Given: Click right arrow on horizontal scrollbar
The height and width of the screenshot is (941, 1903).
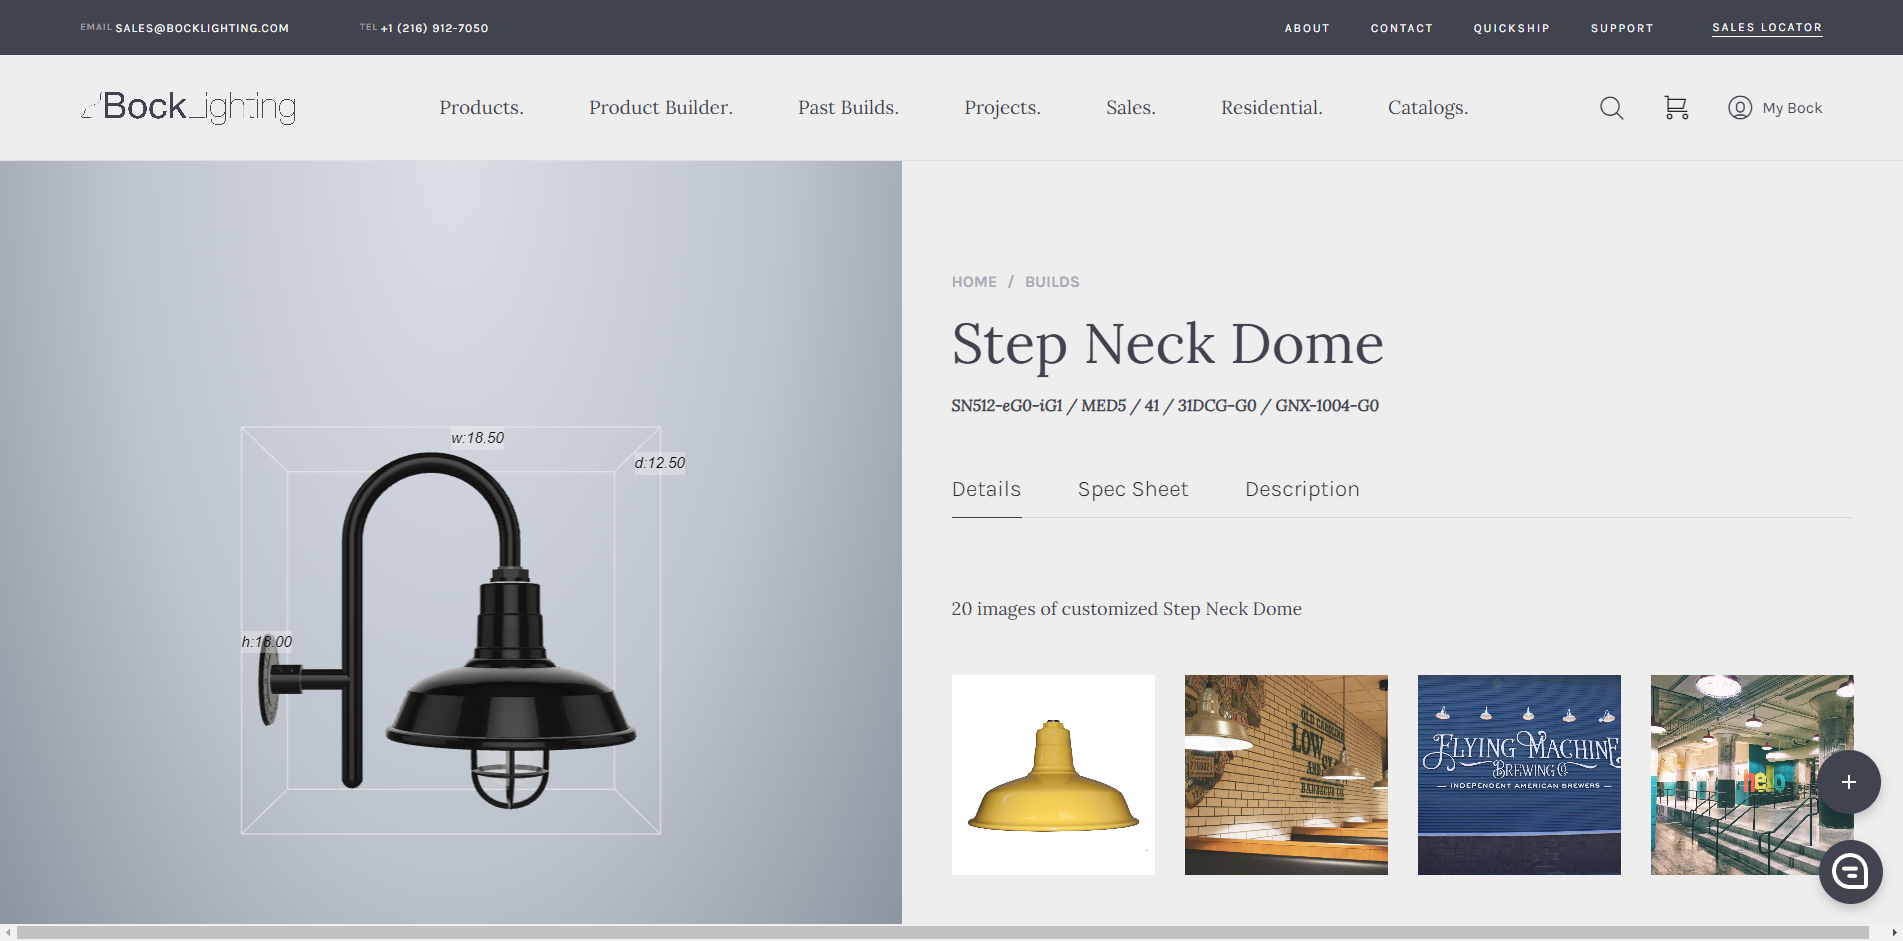Looking at the screenshot, I should [x=1894, y=933].
